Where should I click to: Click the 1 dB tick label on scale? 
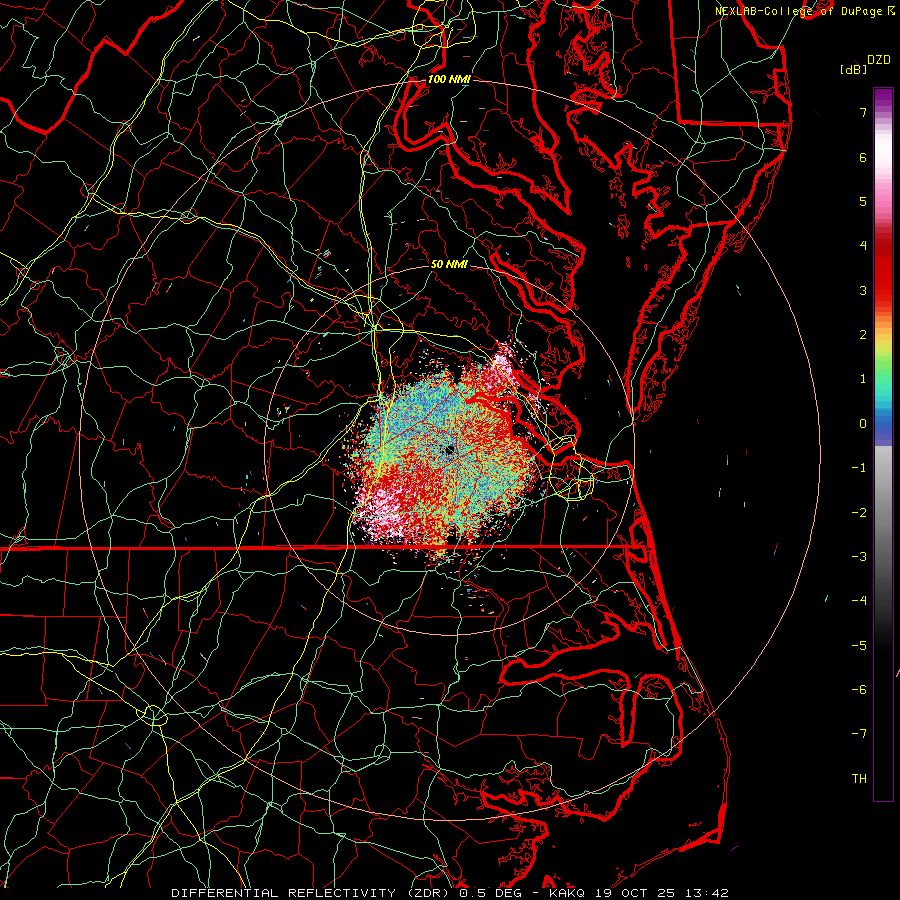click(x=863, y=379)
